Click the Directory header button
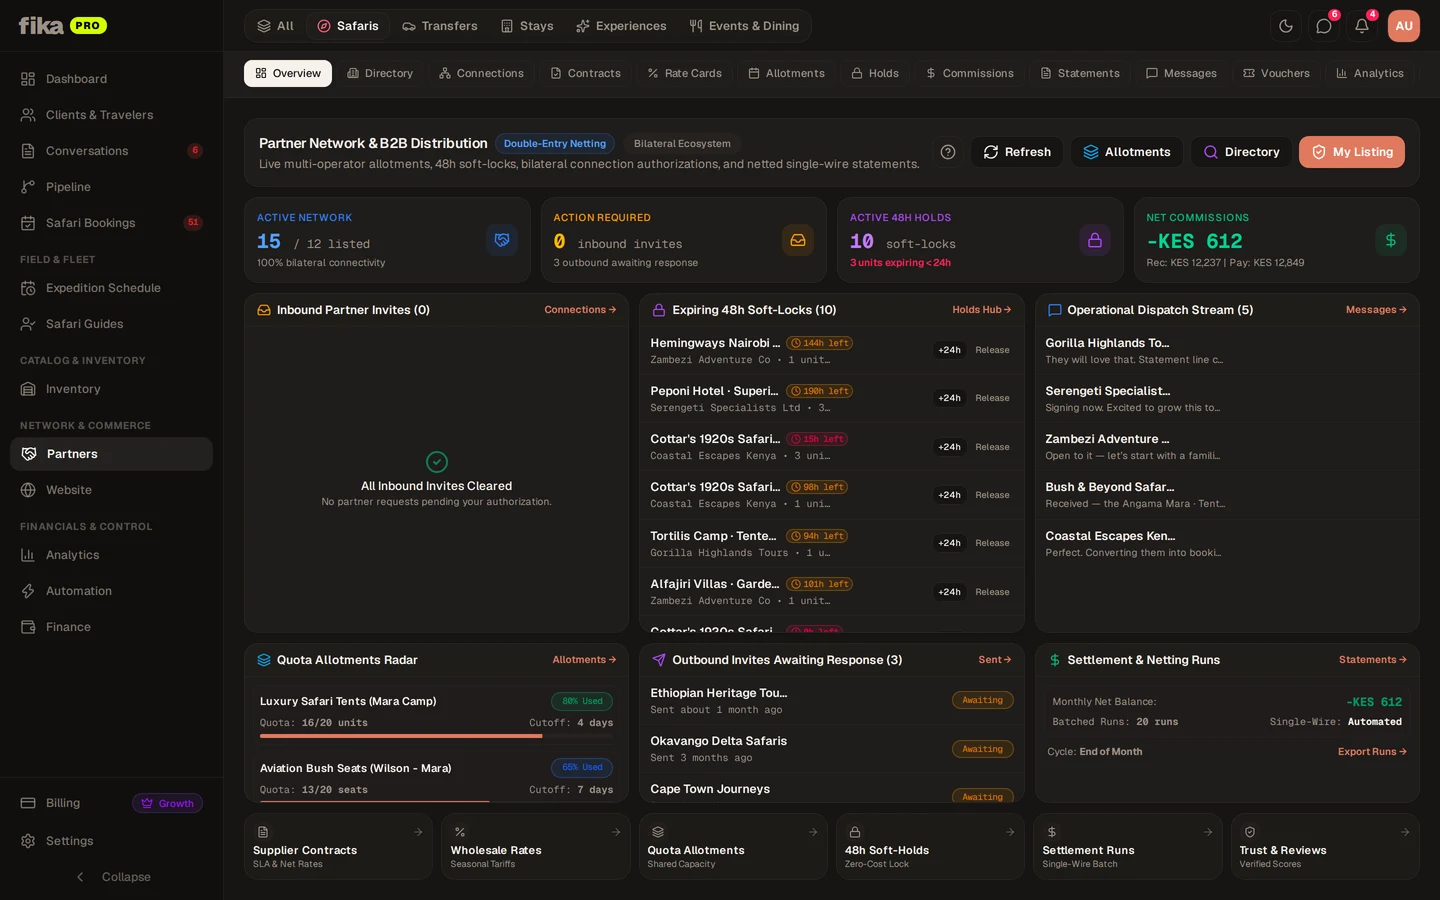 (x=1241, y=152)
